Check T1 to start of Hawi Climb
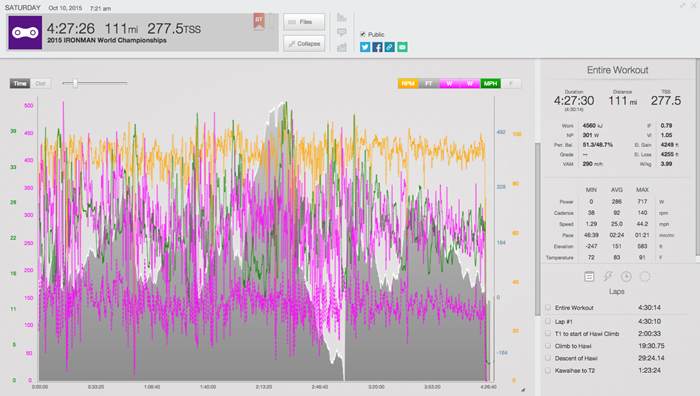Image resolution: width=700 pixels, height=396 pixels. pyautogui.click(x=548, y=333)
